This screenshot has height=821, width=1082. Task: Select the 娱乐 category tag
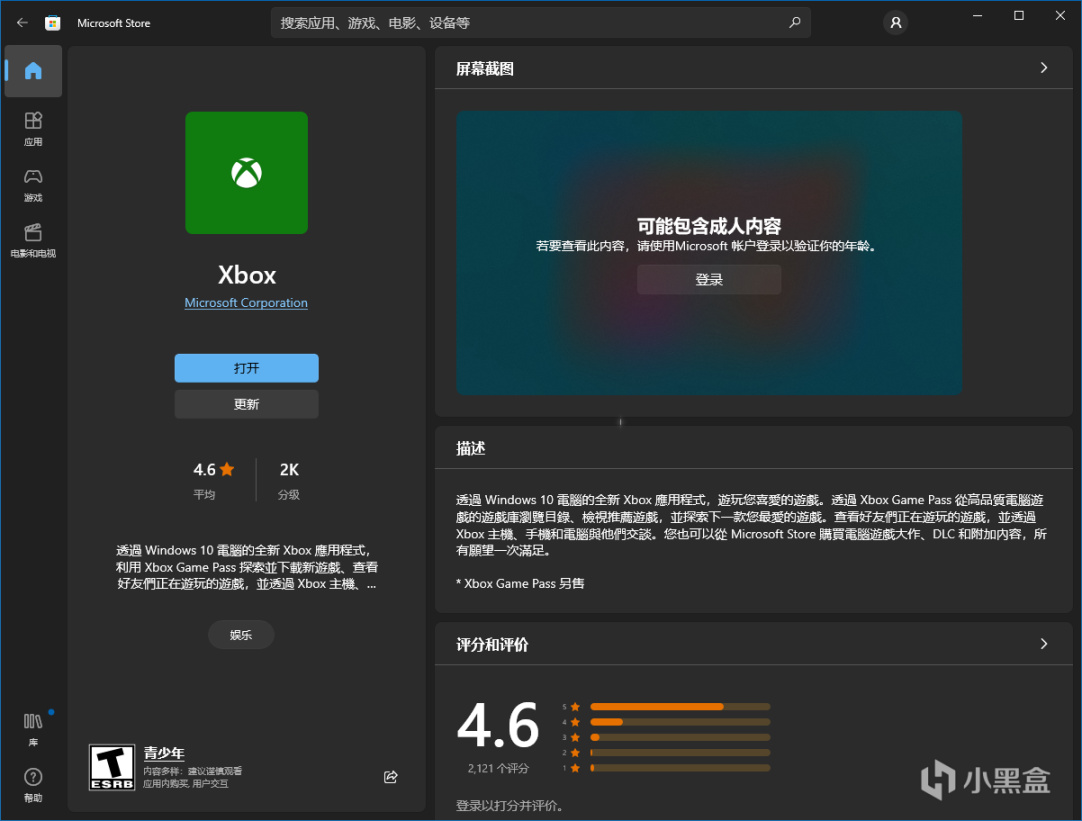241,635
